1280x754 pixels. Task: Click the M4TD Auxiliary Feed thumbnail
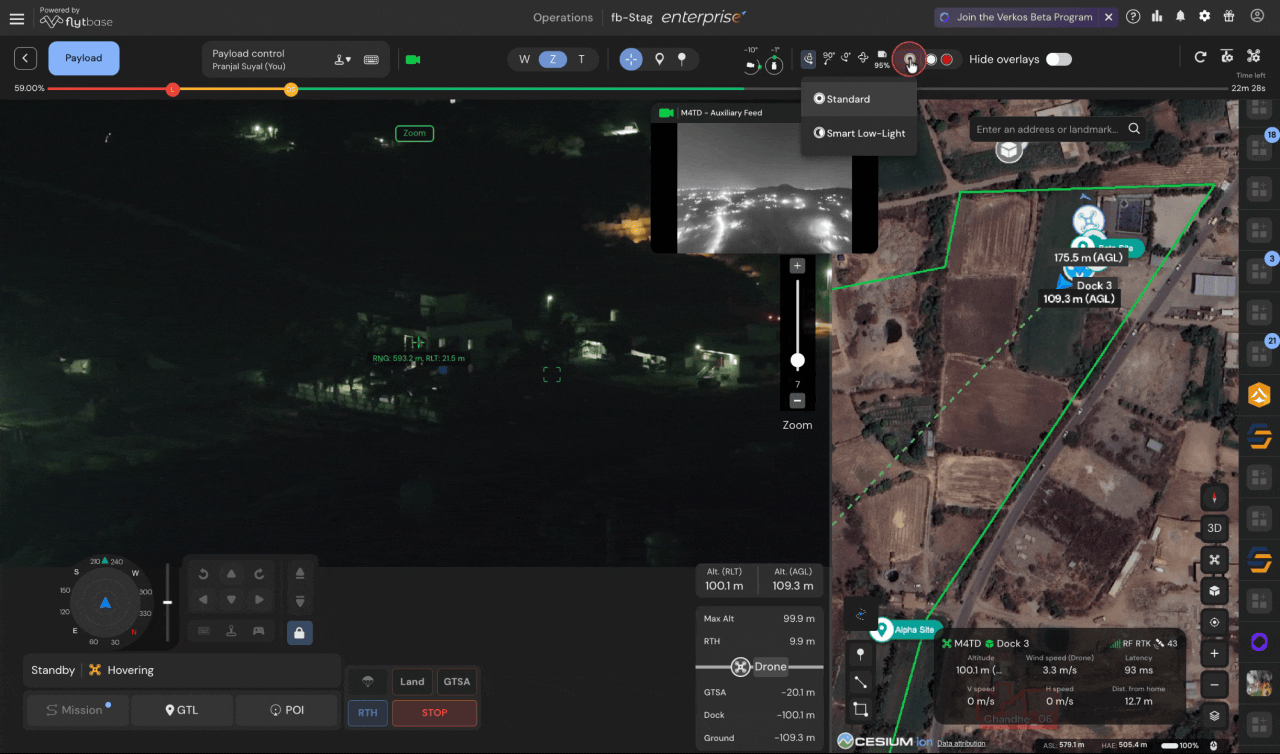pyautogui.click(x=764, y=187)
